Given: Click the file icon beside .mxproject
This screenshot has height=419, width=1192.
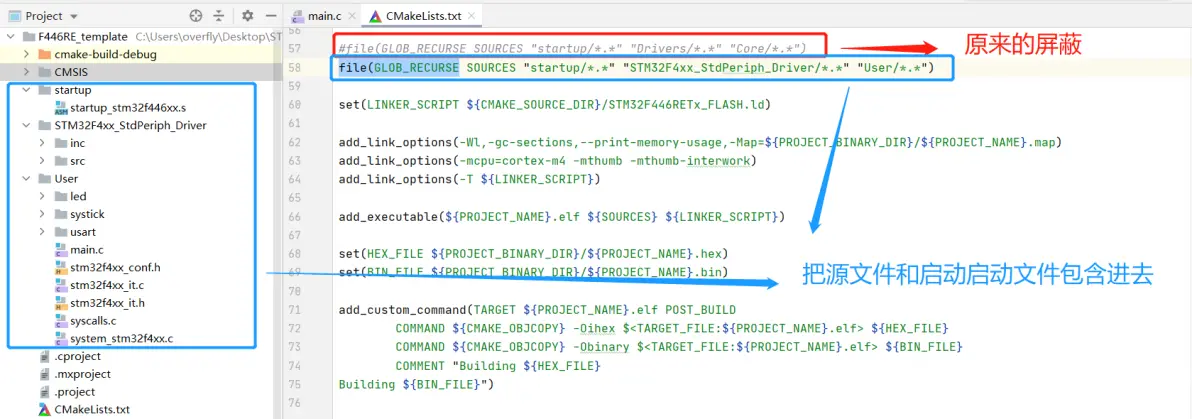Looking at the screenshot, I should 44,374.
